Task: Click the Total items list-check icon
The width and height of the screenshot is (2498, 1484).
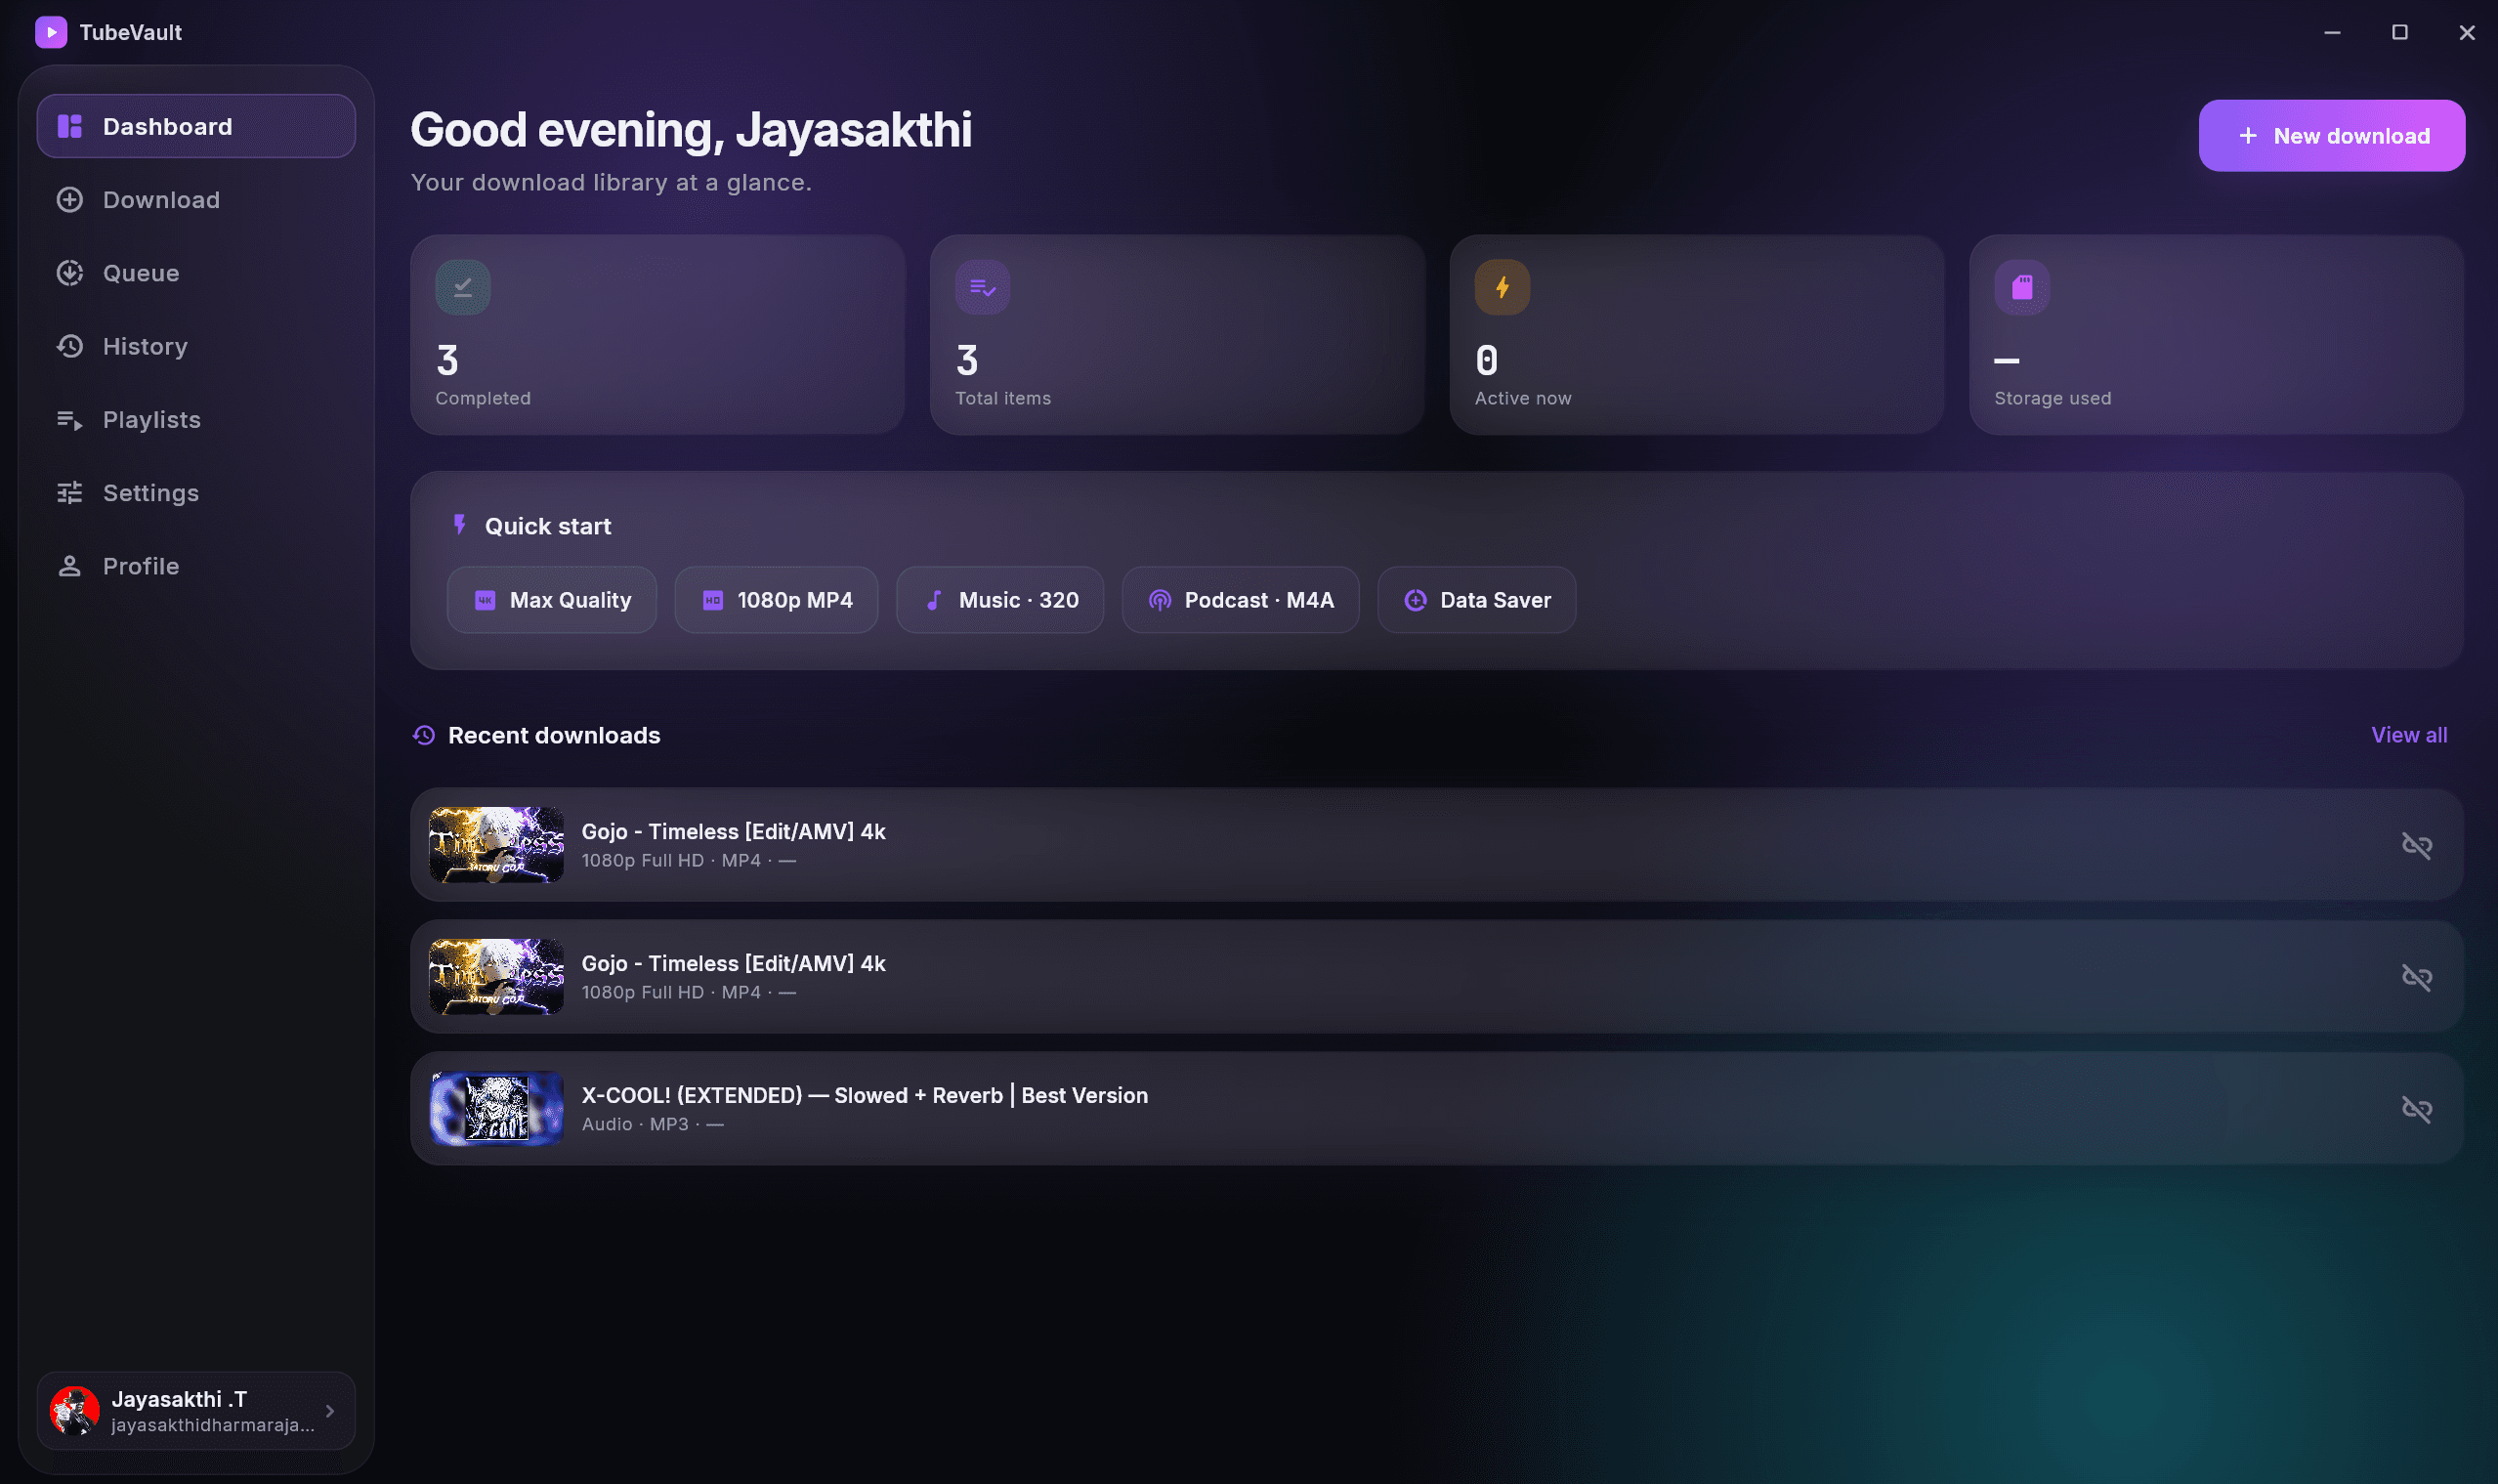Action: 982,287
